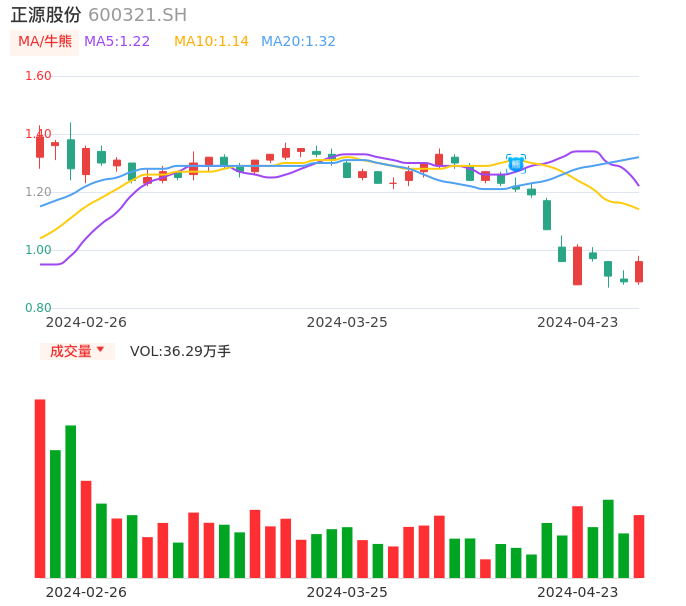The height and width of the screenshot is (606, 686).
Task: Toggle the MA20:1.32 moving average legend
Action: [x=298, y=42]
